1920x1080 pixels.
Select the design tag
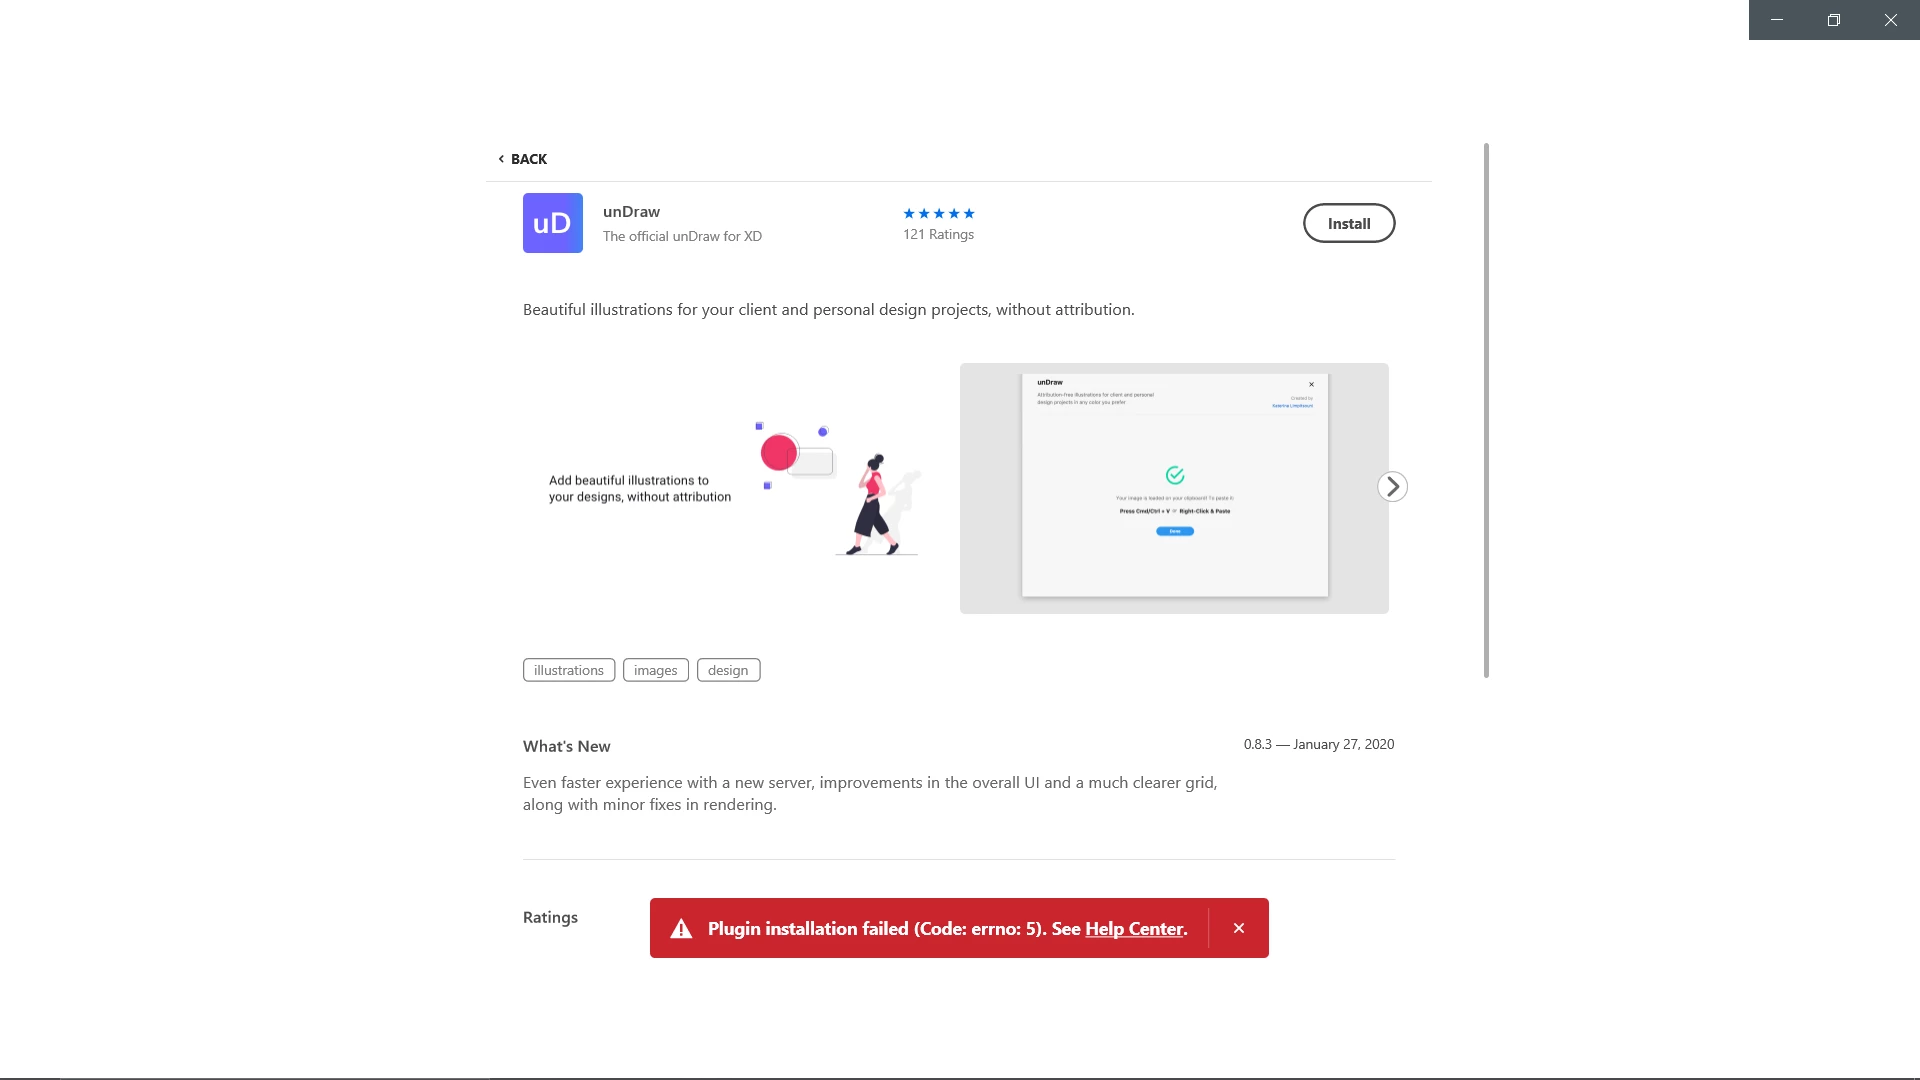click(728, 670)
